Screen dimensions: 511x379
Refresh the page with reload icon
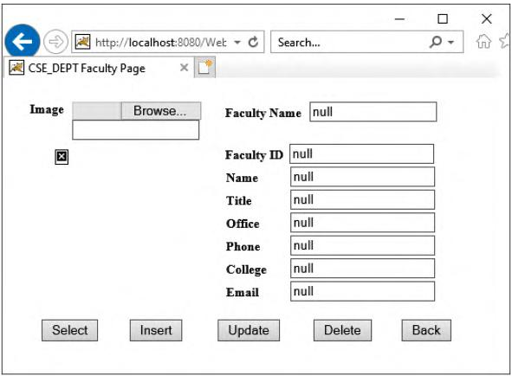pyautogui.click(x=253, y=42)
